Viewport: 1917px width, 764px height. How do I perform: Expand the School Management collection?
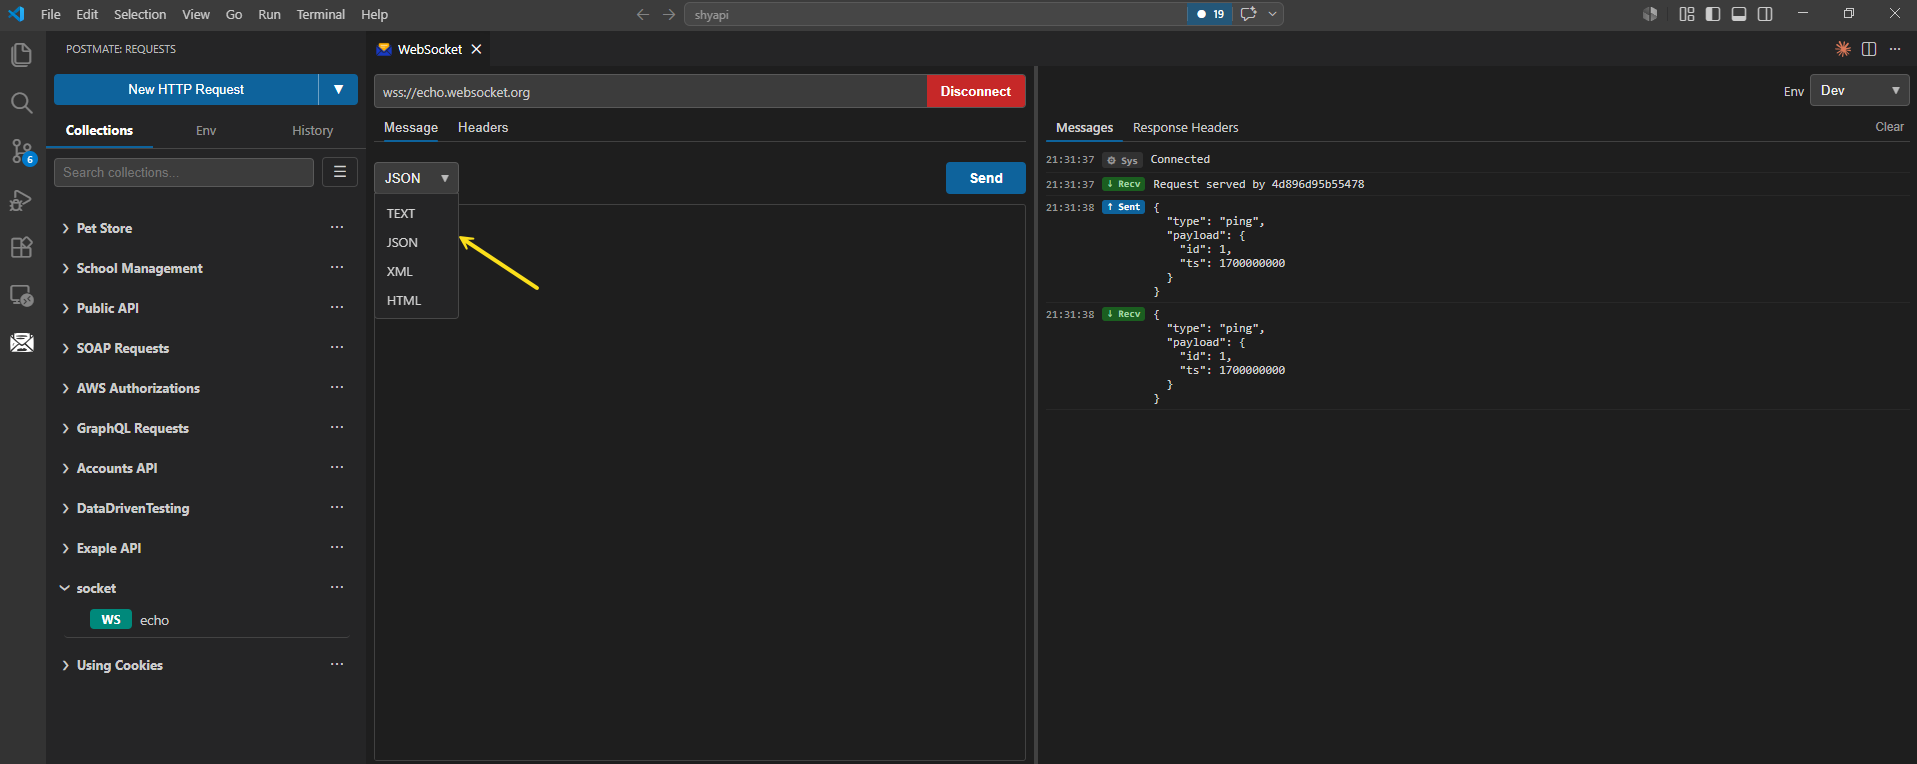coord(66,268)
